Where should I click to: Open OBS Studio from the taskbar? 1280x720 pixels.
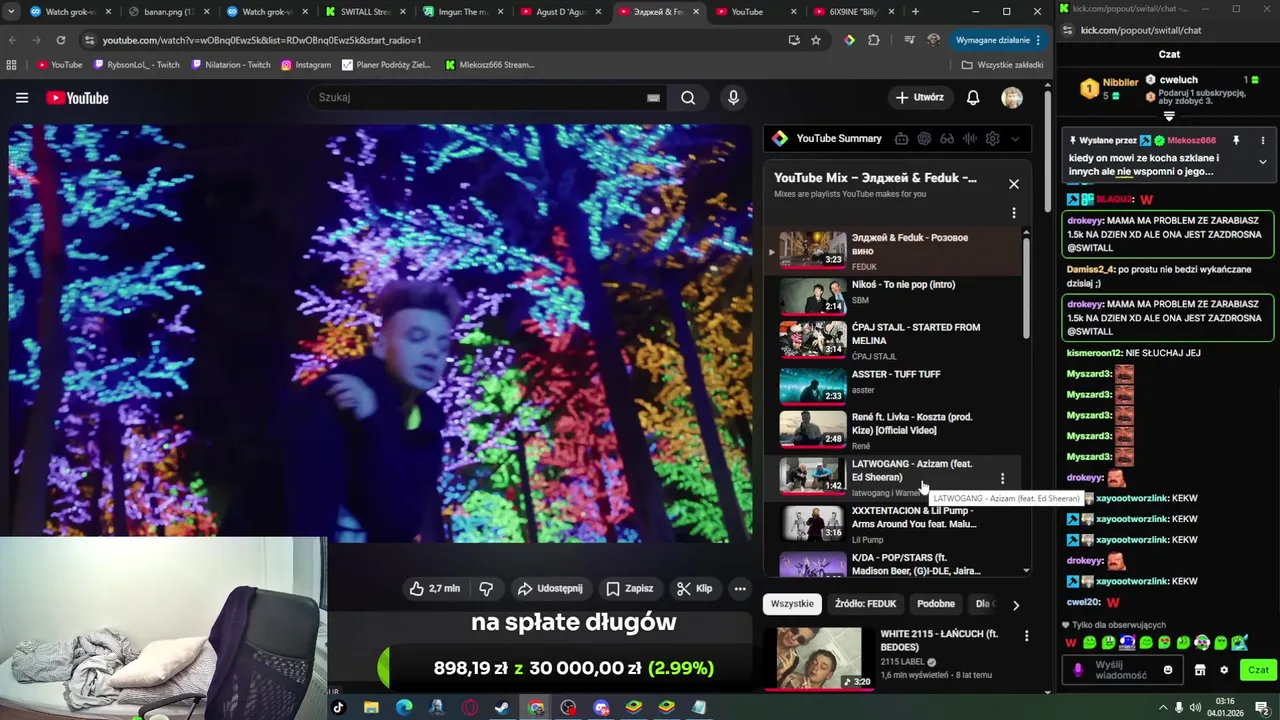pyautogui.click(x=568, y=707)
